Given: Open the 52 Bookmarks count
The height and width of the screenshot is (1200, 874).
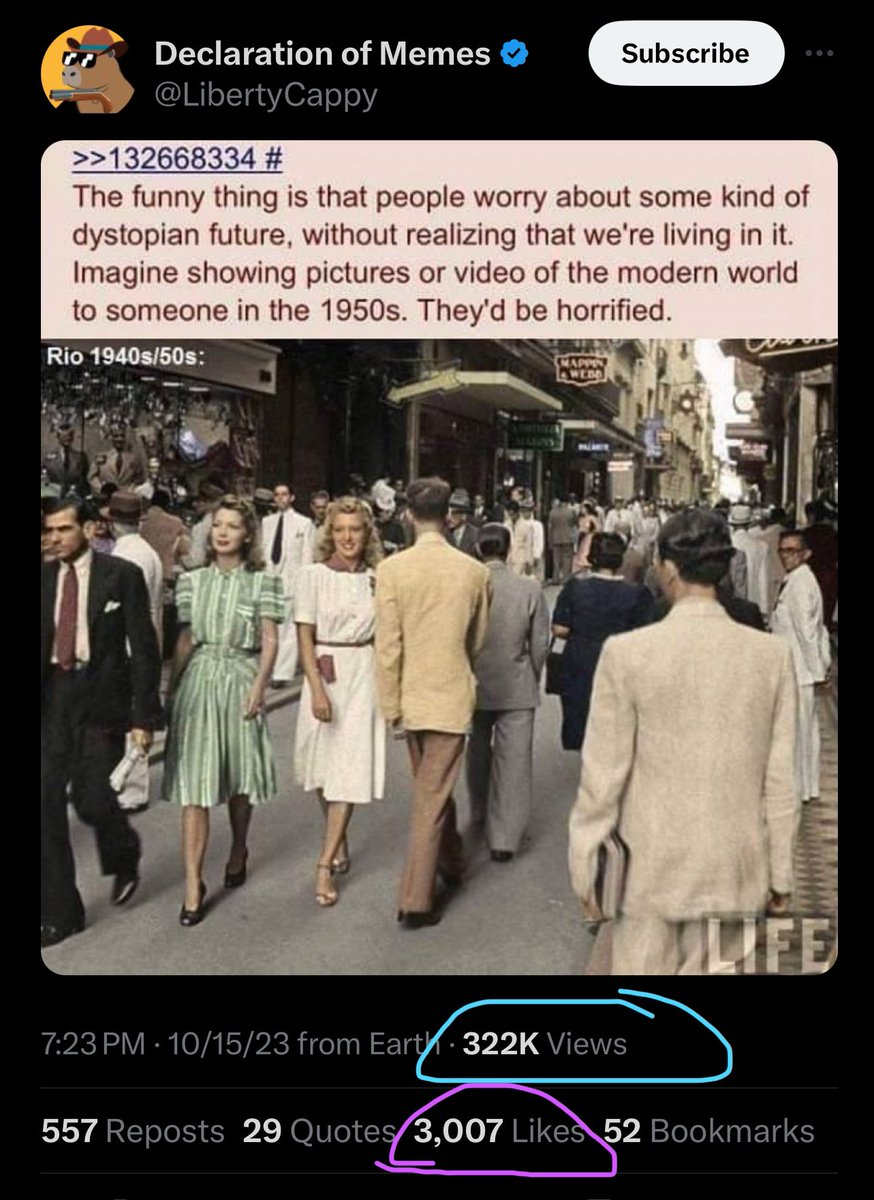Looking at the screenshot, I should (x=709, y=1131).
